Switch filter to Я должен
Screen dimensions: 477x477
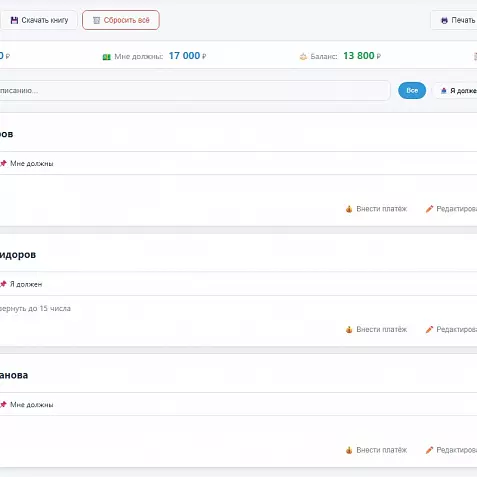(x=455, y=90)
